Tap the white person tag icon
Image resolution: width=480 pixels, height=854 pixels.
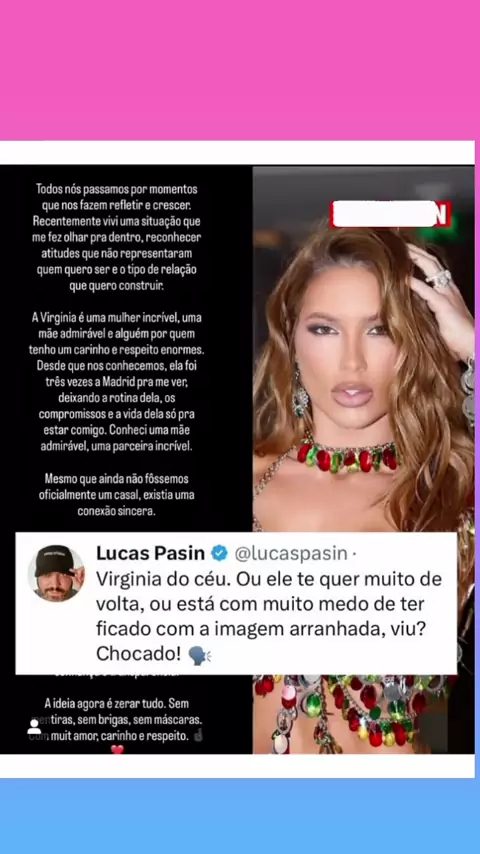coord(34,727)
